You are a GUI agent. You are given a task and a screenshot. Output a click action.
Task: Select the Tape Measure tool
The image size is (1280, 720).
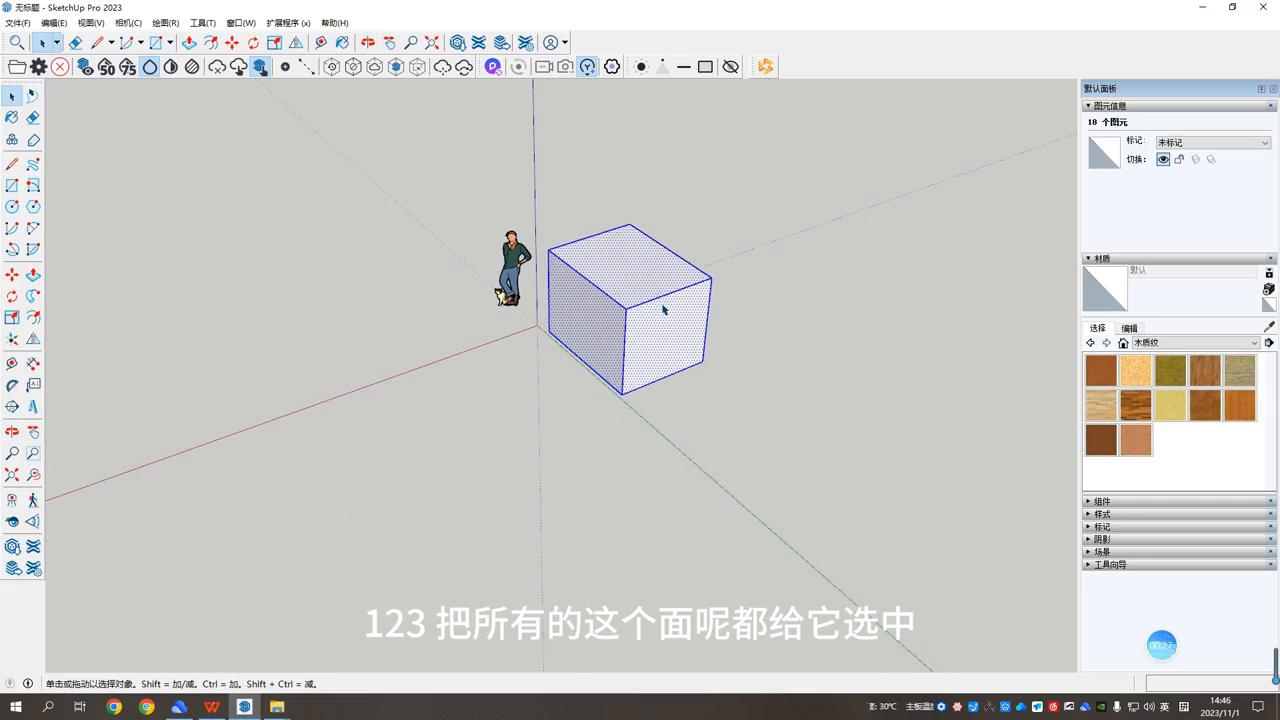click(x=12, y=363)
